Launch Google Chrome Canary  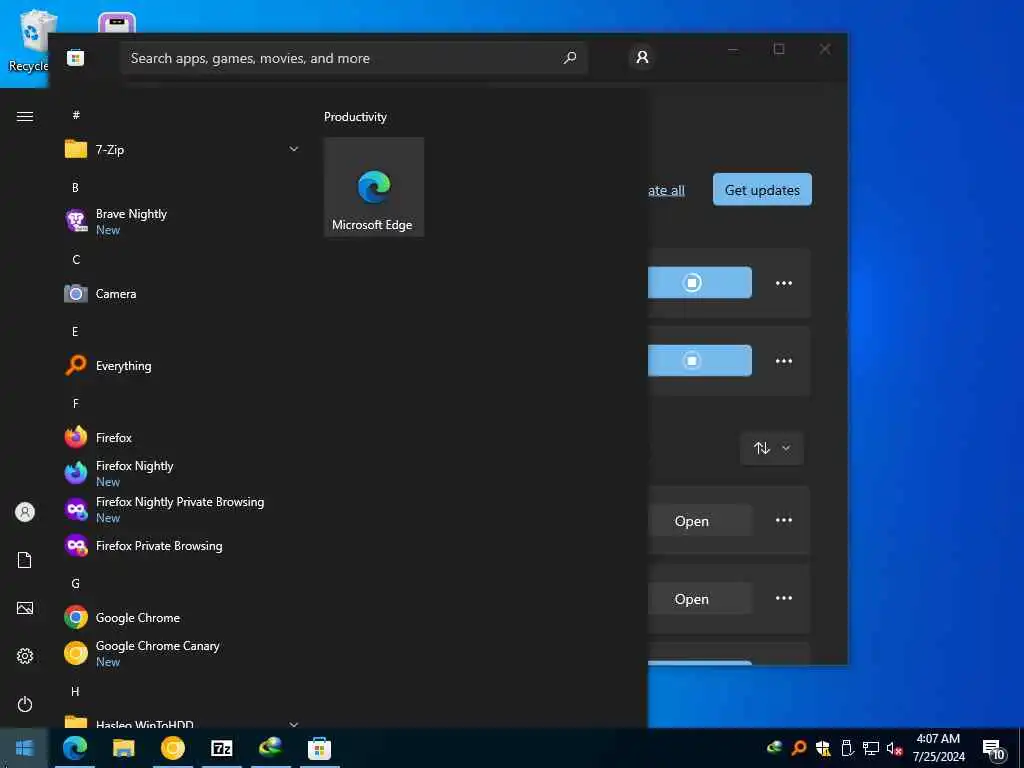(x=182, y=653)
